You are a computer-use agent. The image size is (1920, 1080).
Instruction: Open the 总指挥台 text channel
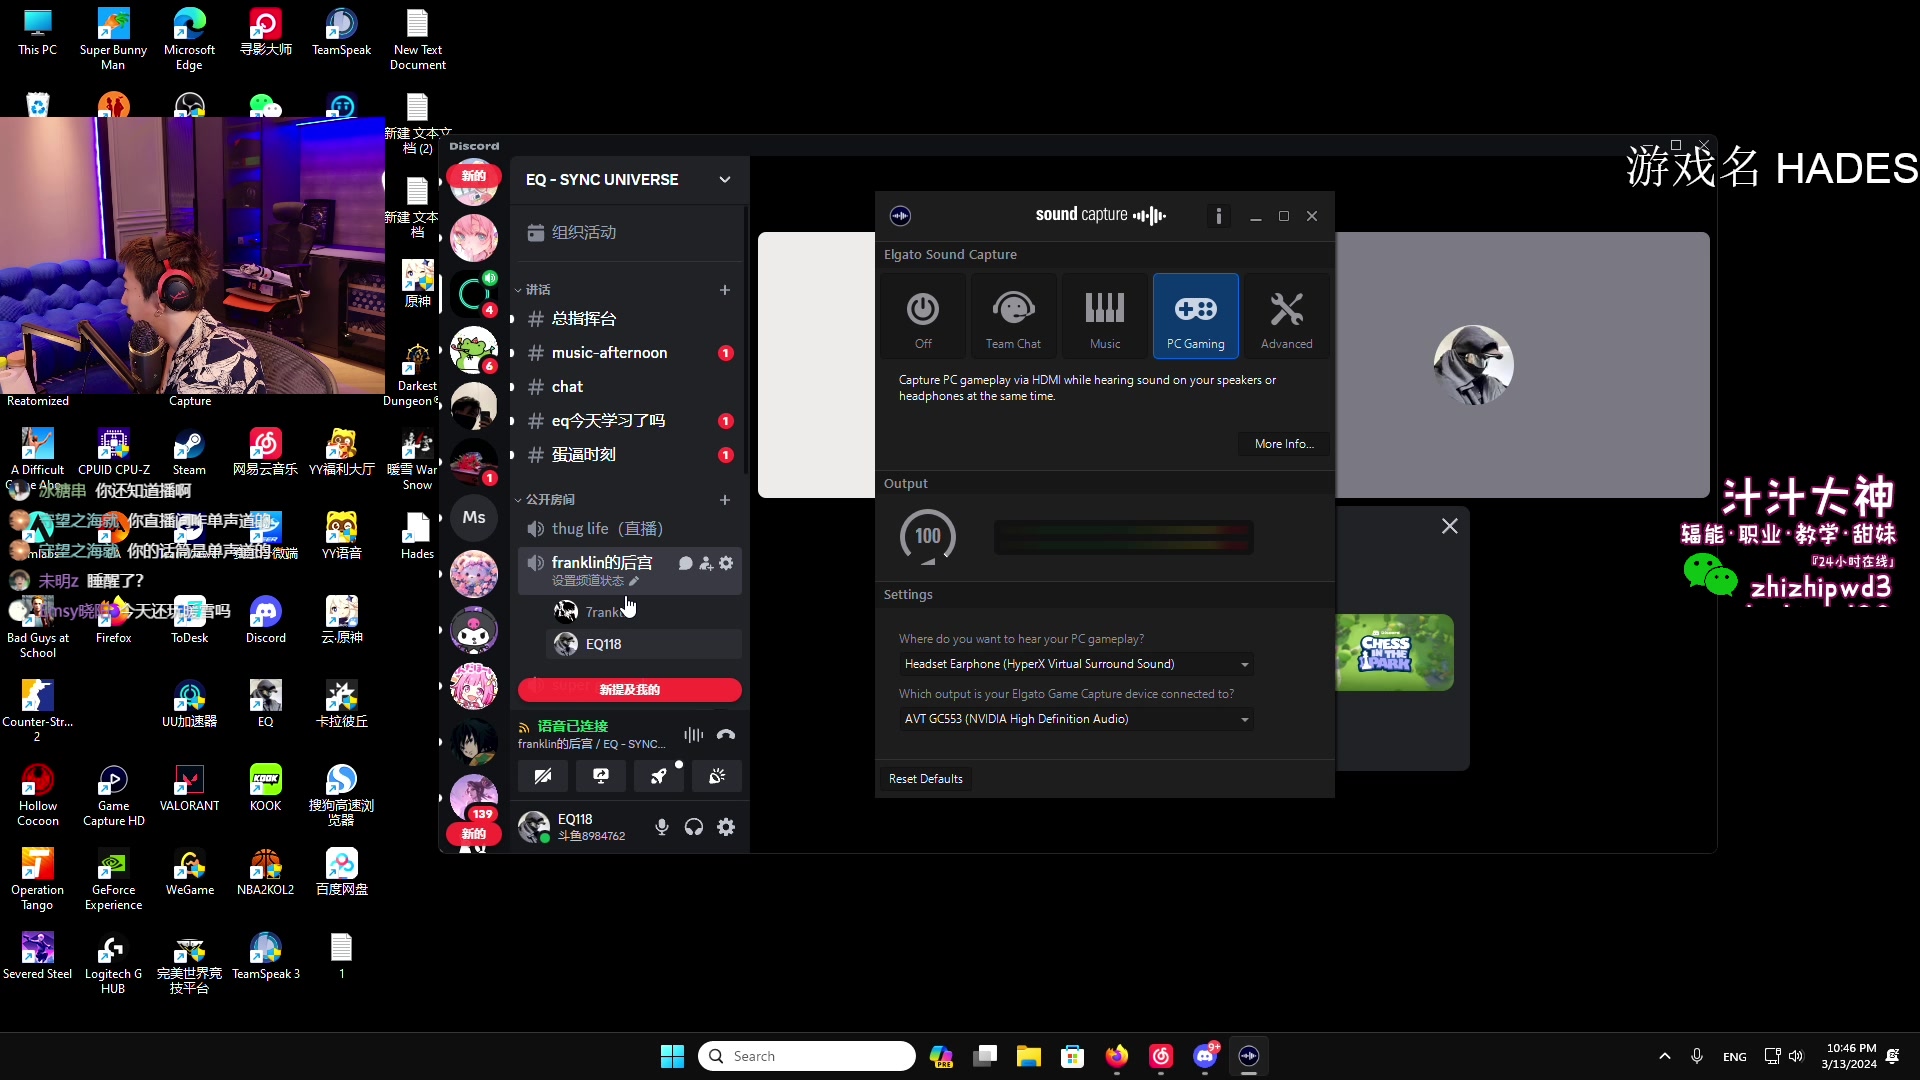(629, 319)
